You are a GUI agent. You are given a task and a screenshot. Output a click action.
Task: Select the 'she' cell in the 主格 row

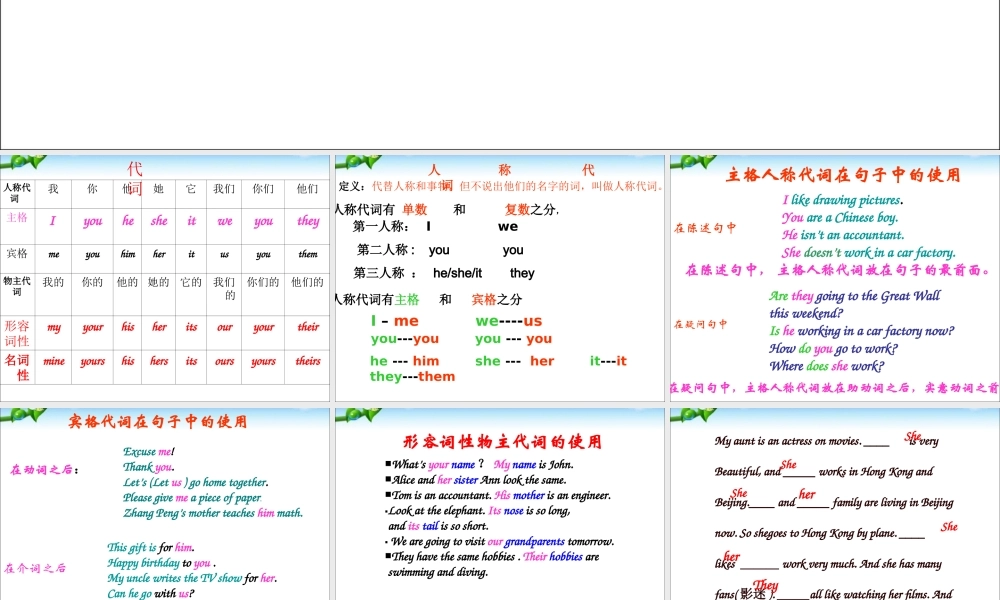pos(159,221)
